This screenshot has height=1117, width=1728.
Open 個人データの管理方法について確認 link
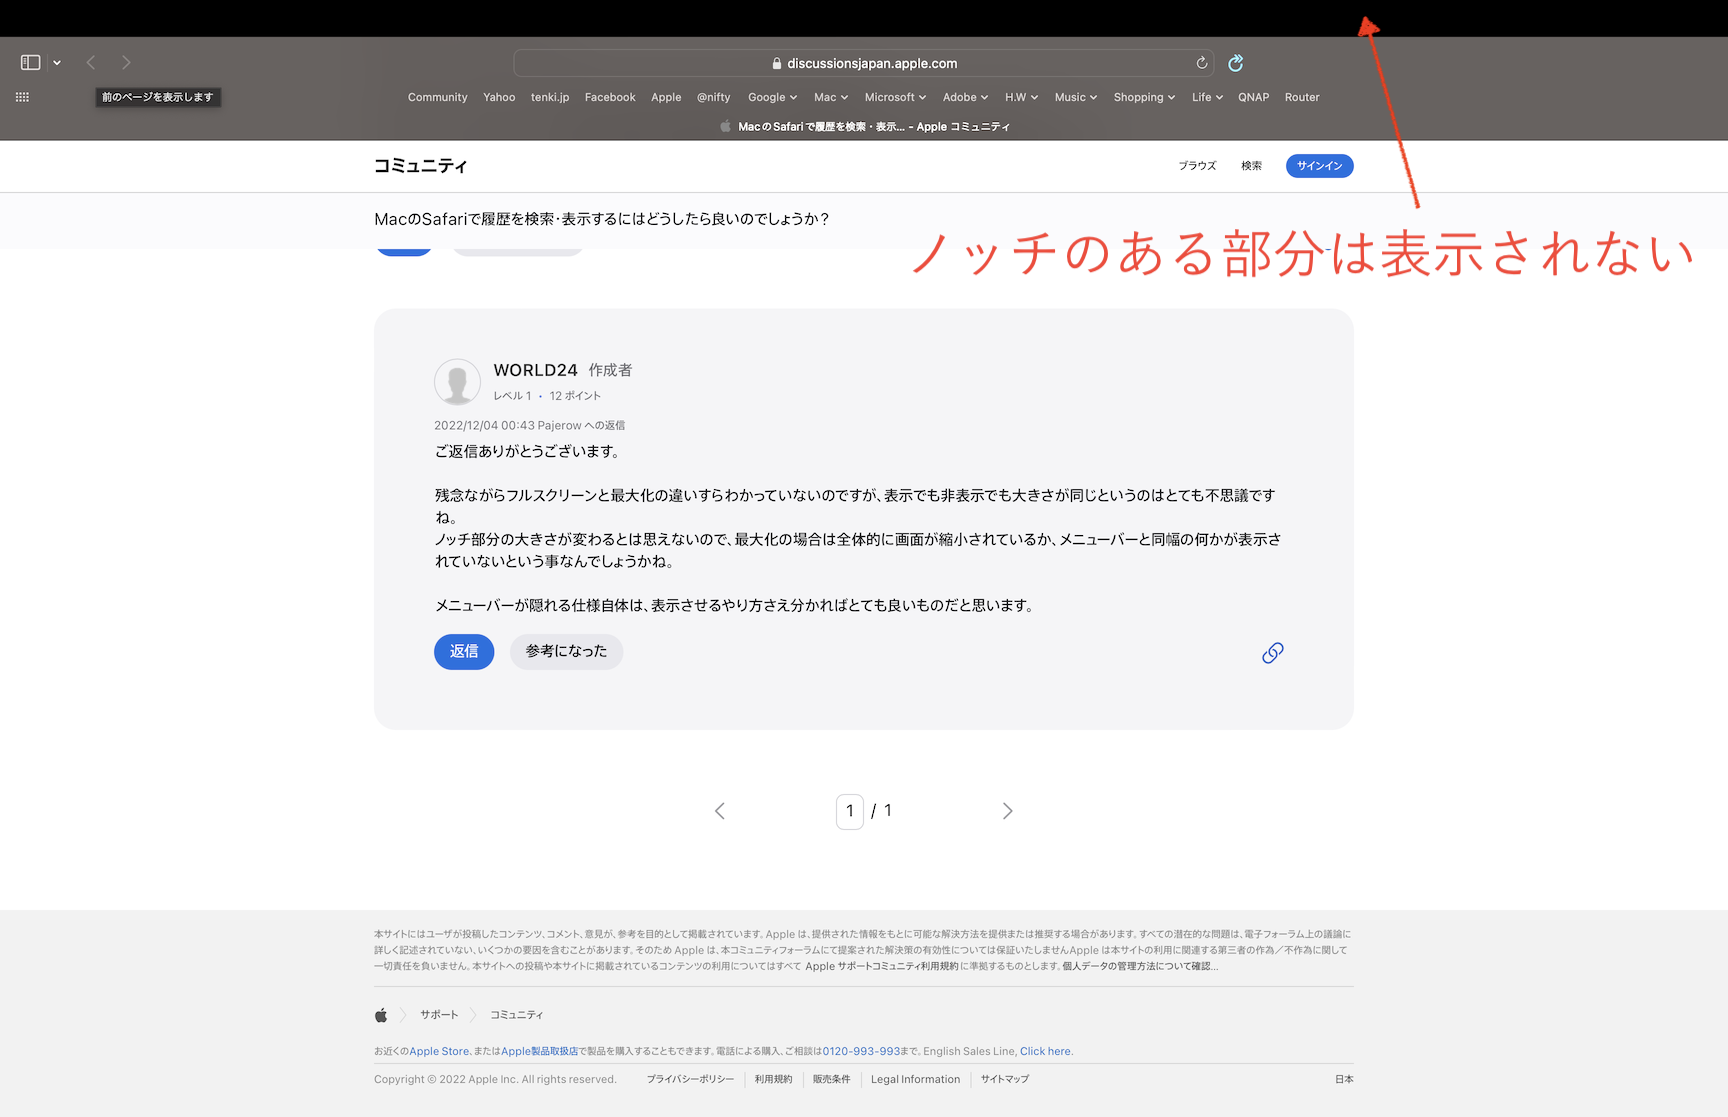(x=1140, y=966)
